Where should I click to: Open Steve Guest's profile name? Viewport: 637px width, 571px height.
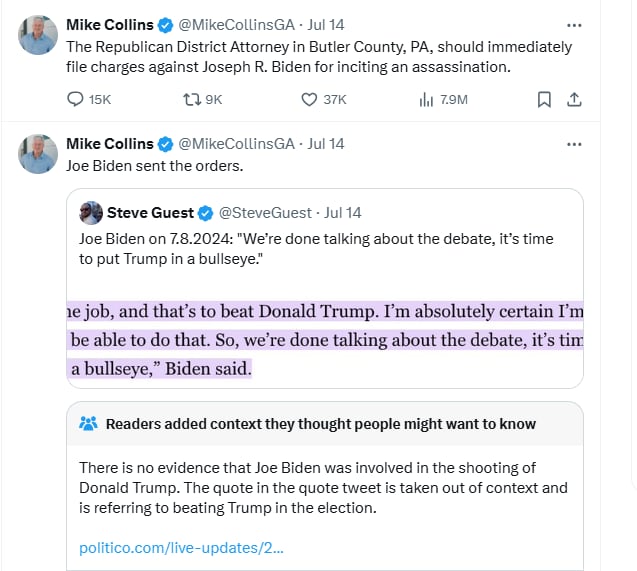click(x=150, y=212)
